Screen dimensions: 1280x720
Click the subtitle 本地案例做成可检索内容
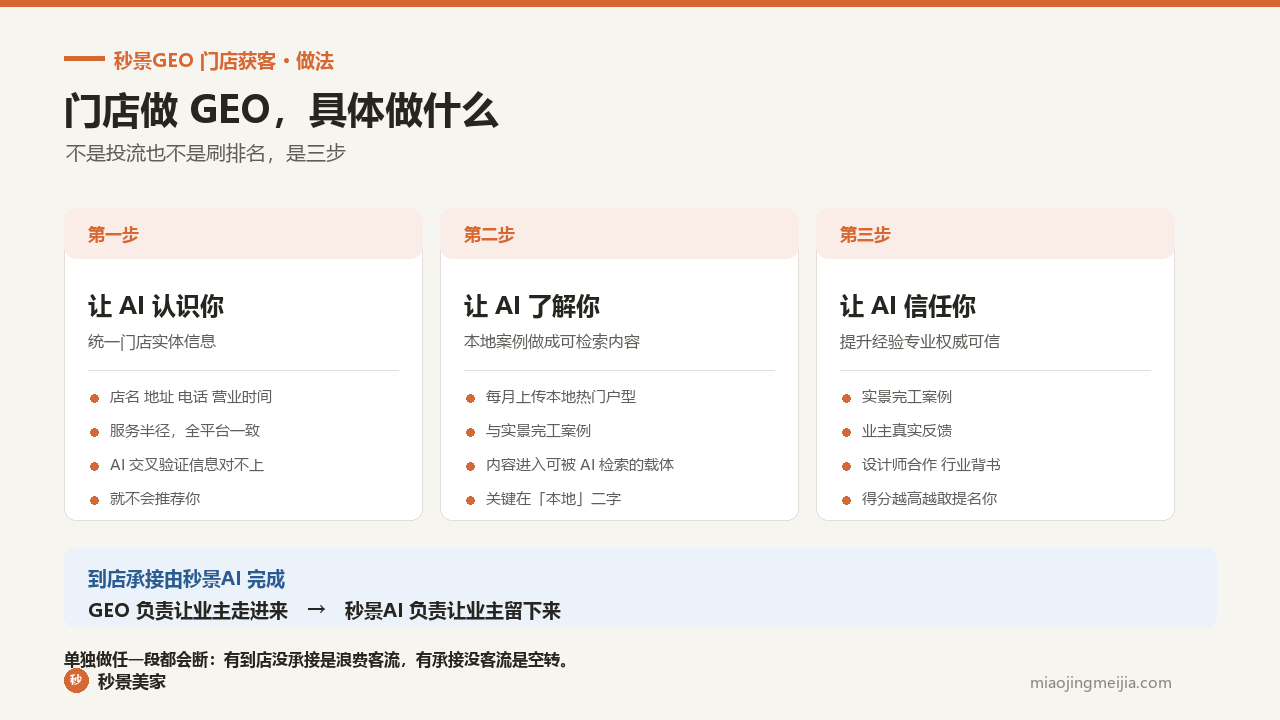[552, 342]
